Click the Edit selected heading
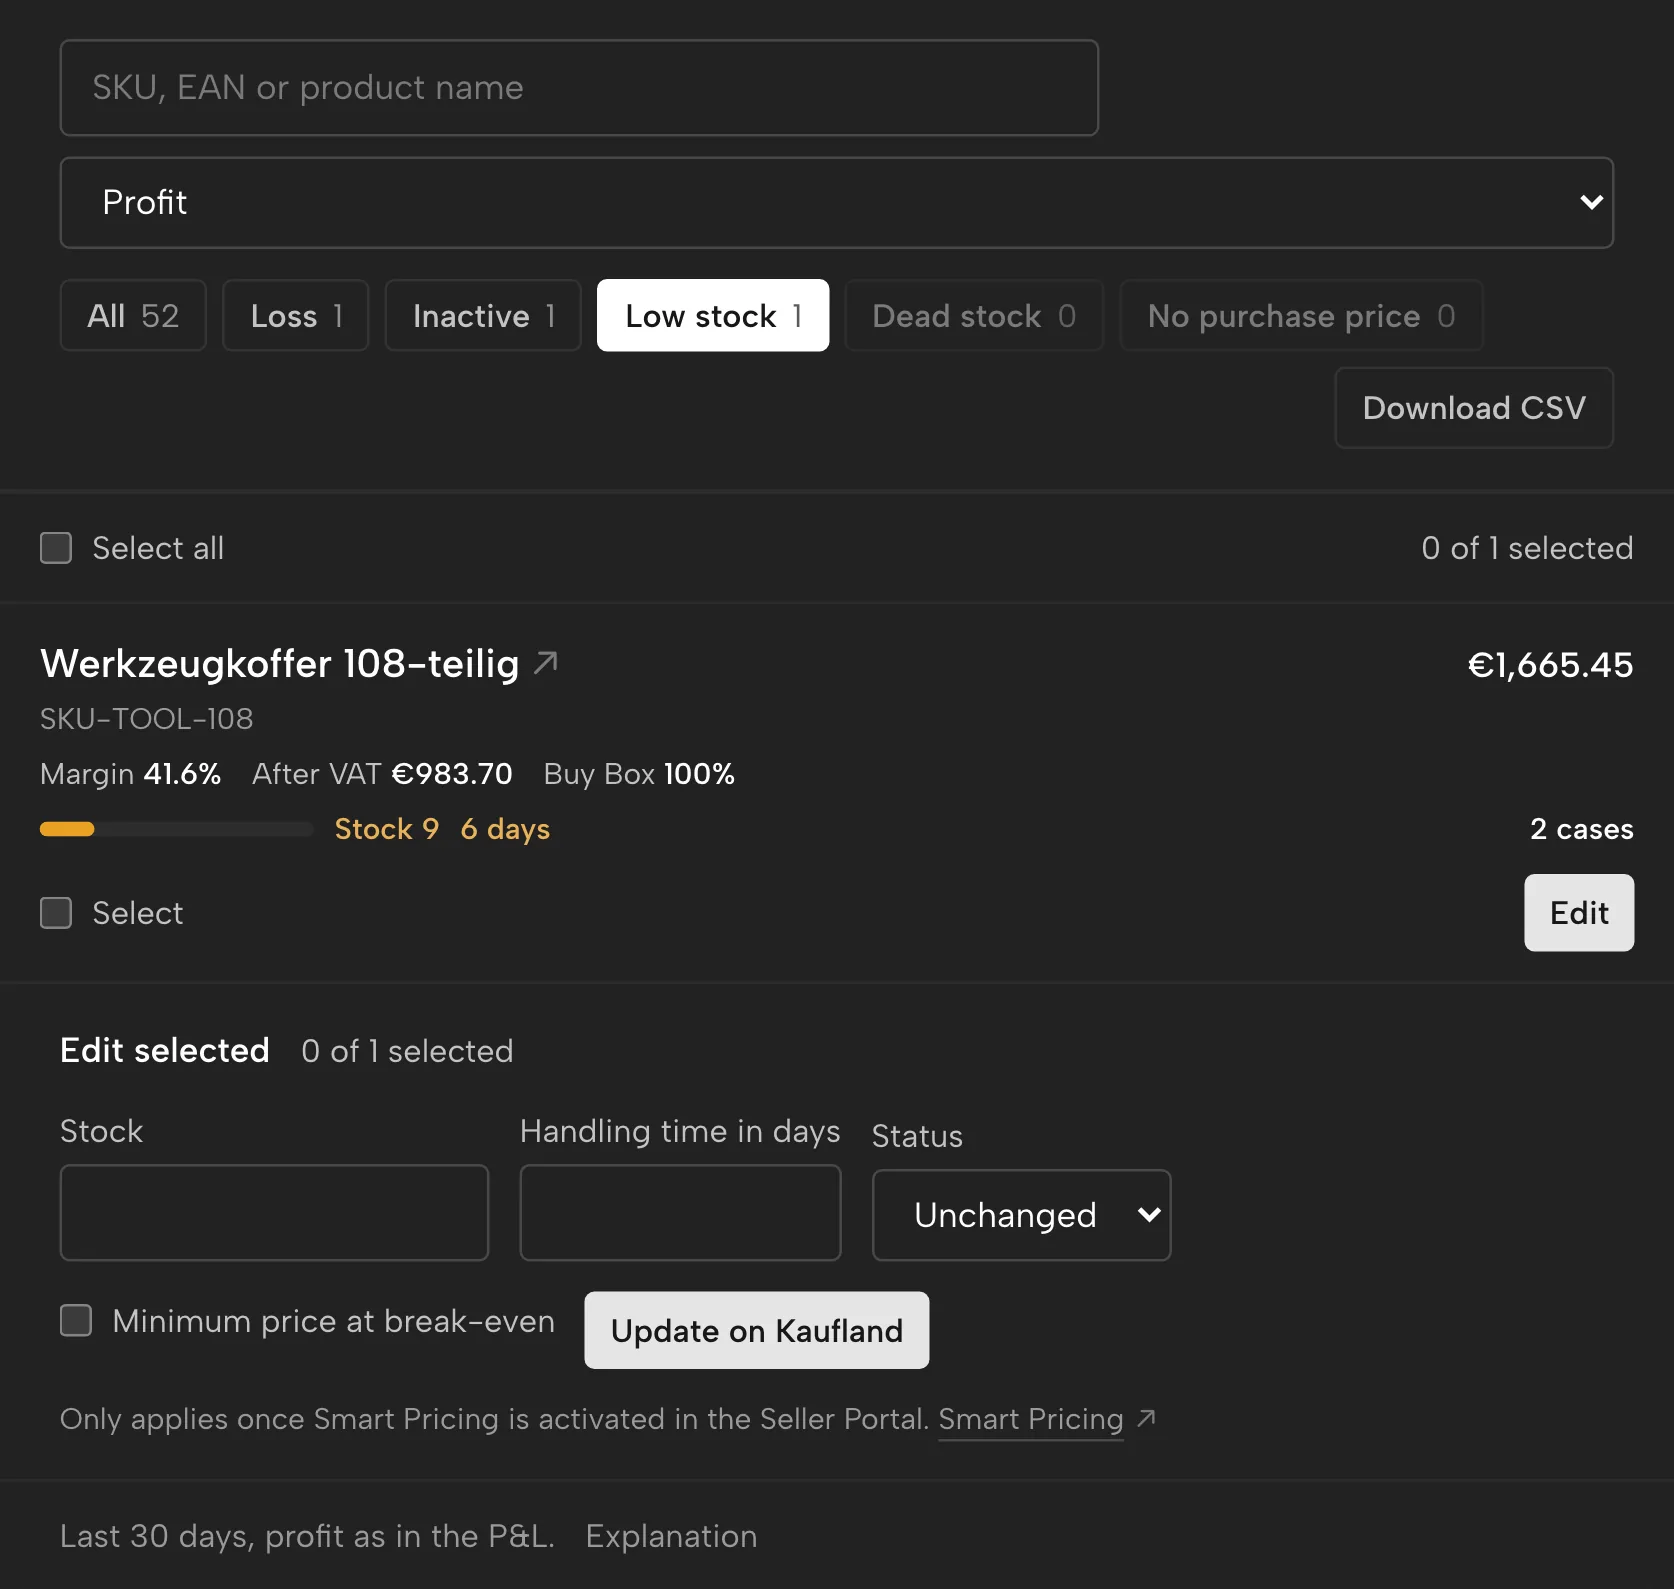Screen dimensions: 1674x1589 (165, 1050)
